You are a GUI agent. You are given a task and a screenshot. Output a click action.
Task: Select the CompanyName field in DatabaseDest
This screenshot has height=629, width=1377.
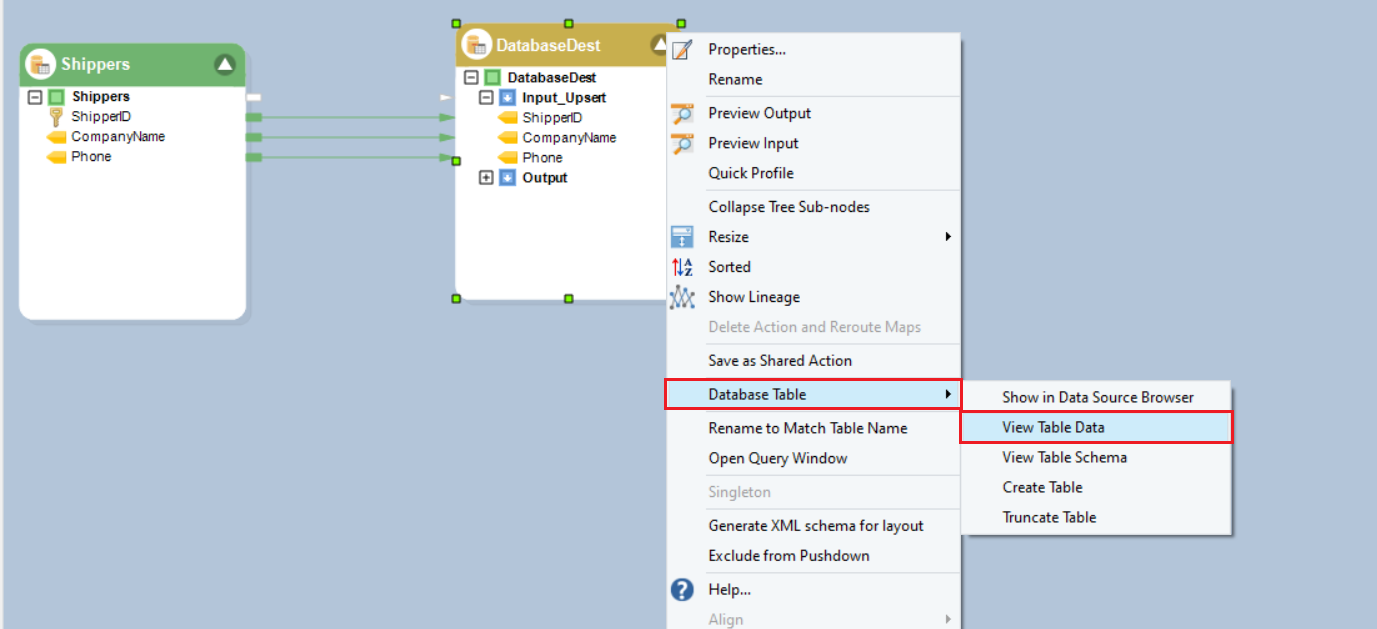[569, 137]
